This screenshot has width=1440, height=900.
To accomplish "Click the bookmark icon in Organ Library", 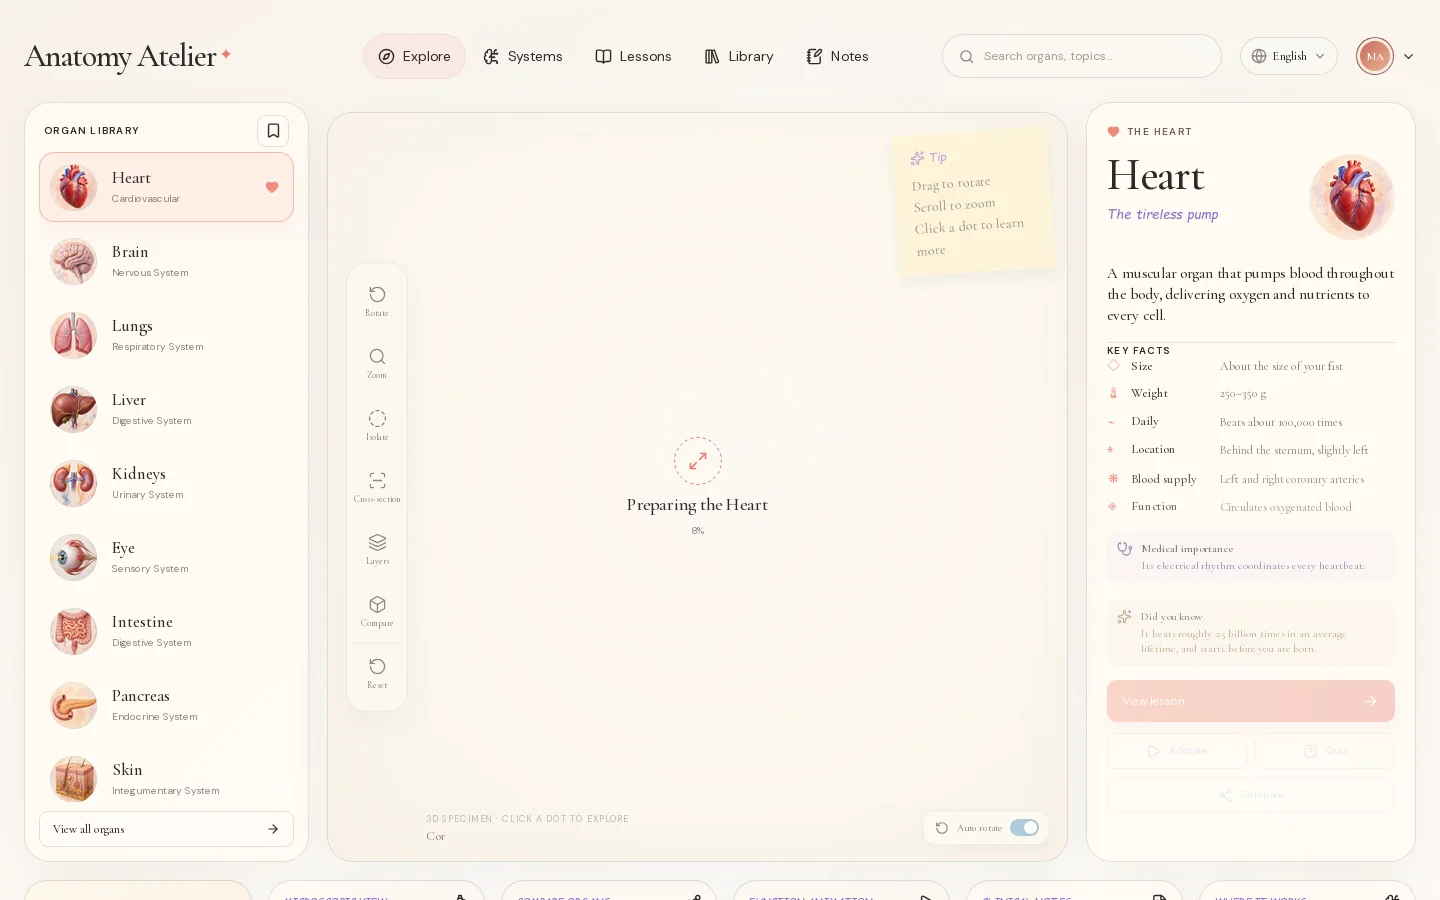I will click(x=273, y=131).
